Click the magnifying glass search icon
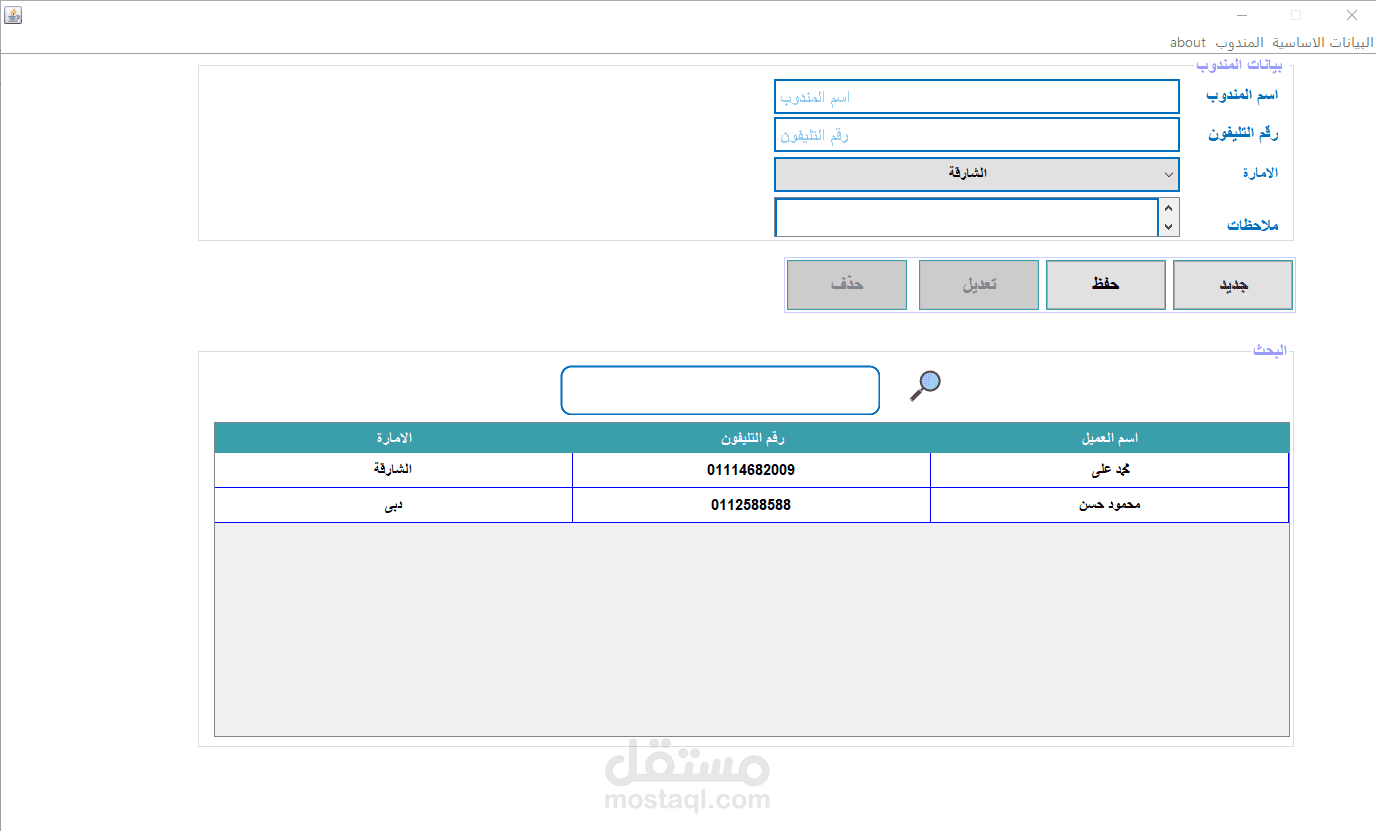 (x=925, y=385)
